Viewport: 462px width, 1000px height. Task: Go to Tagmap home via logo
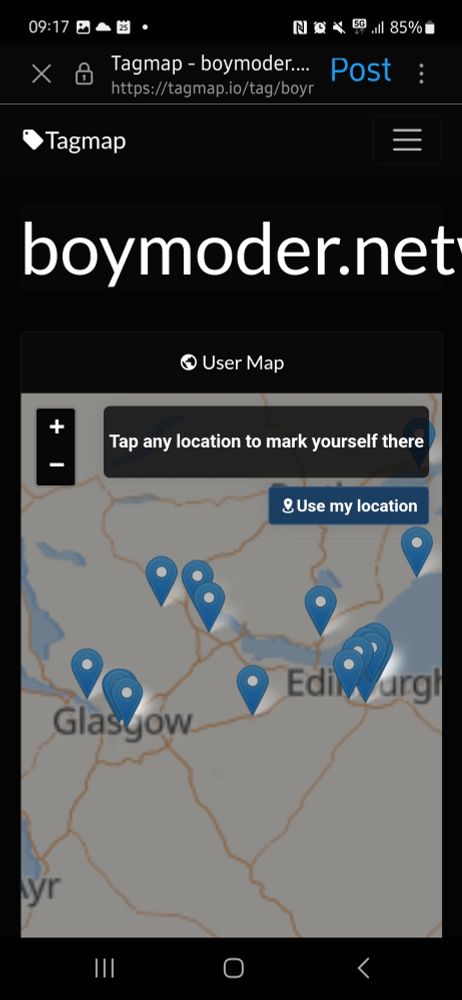pyautogui.click(x=74, y=140)
